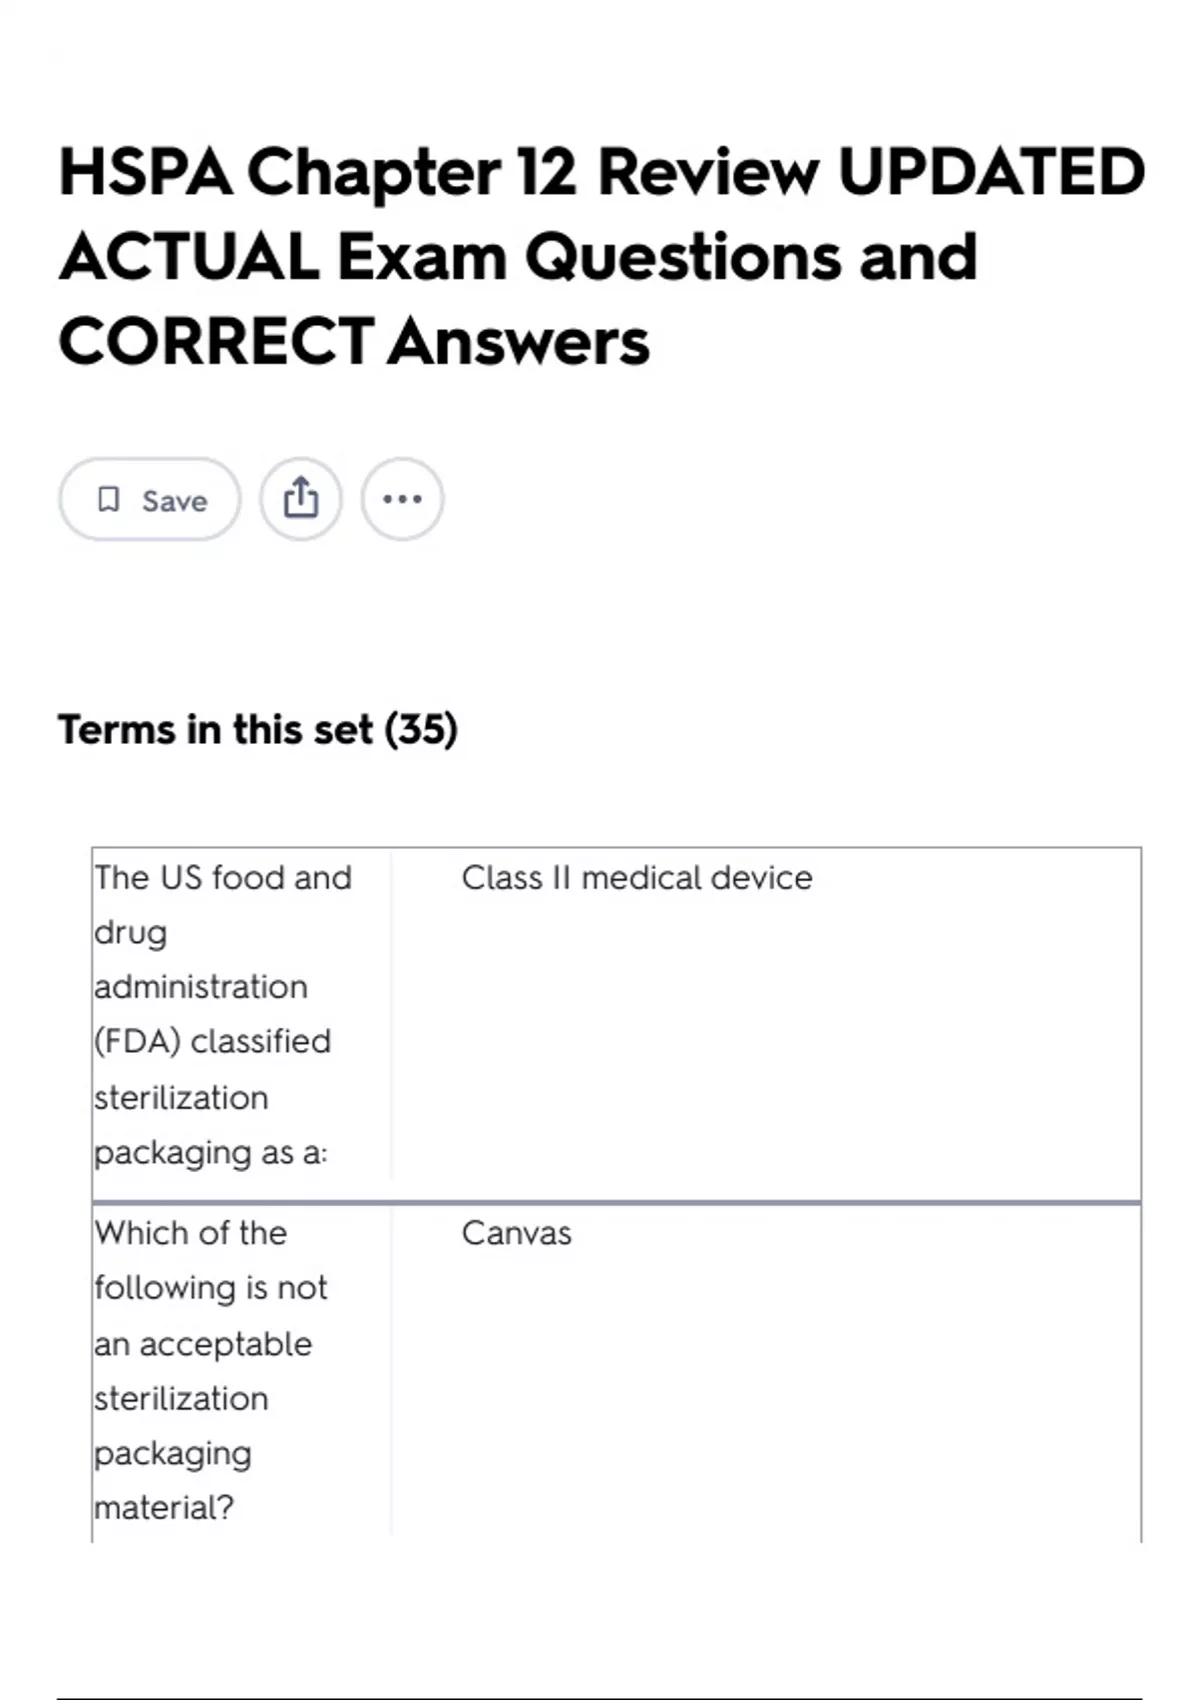1200x1700 pixels.
Task: Click the 'HSPA Chapter 12 Review UPDATED' title line
Action: (601, 172)
